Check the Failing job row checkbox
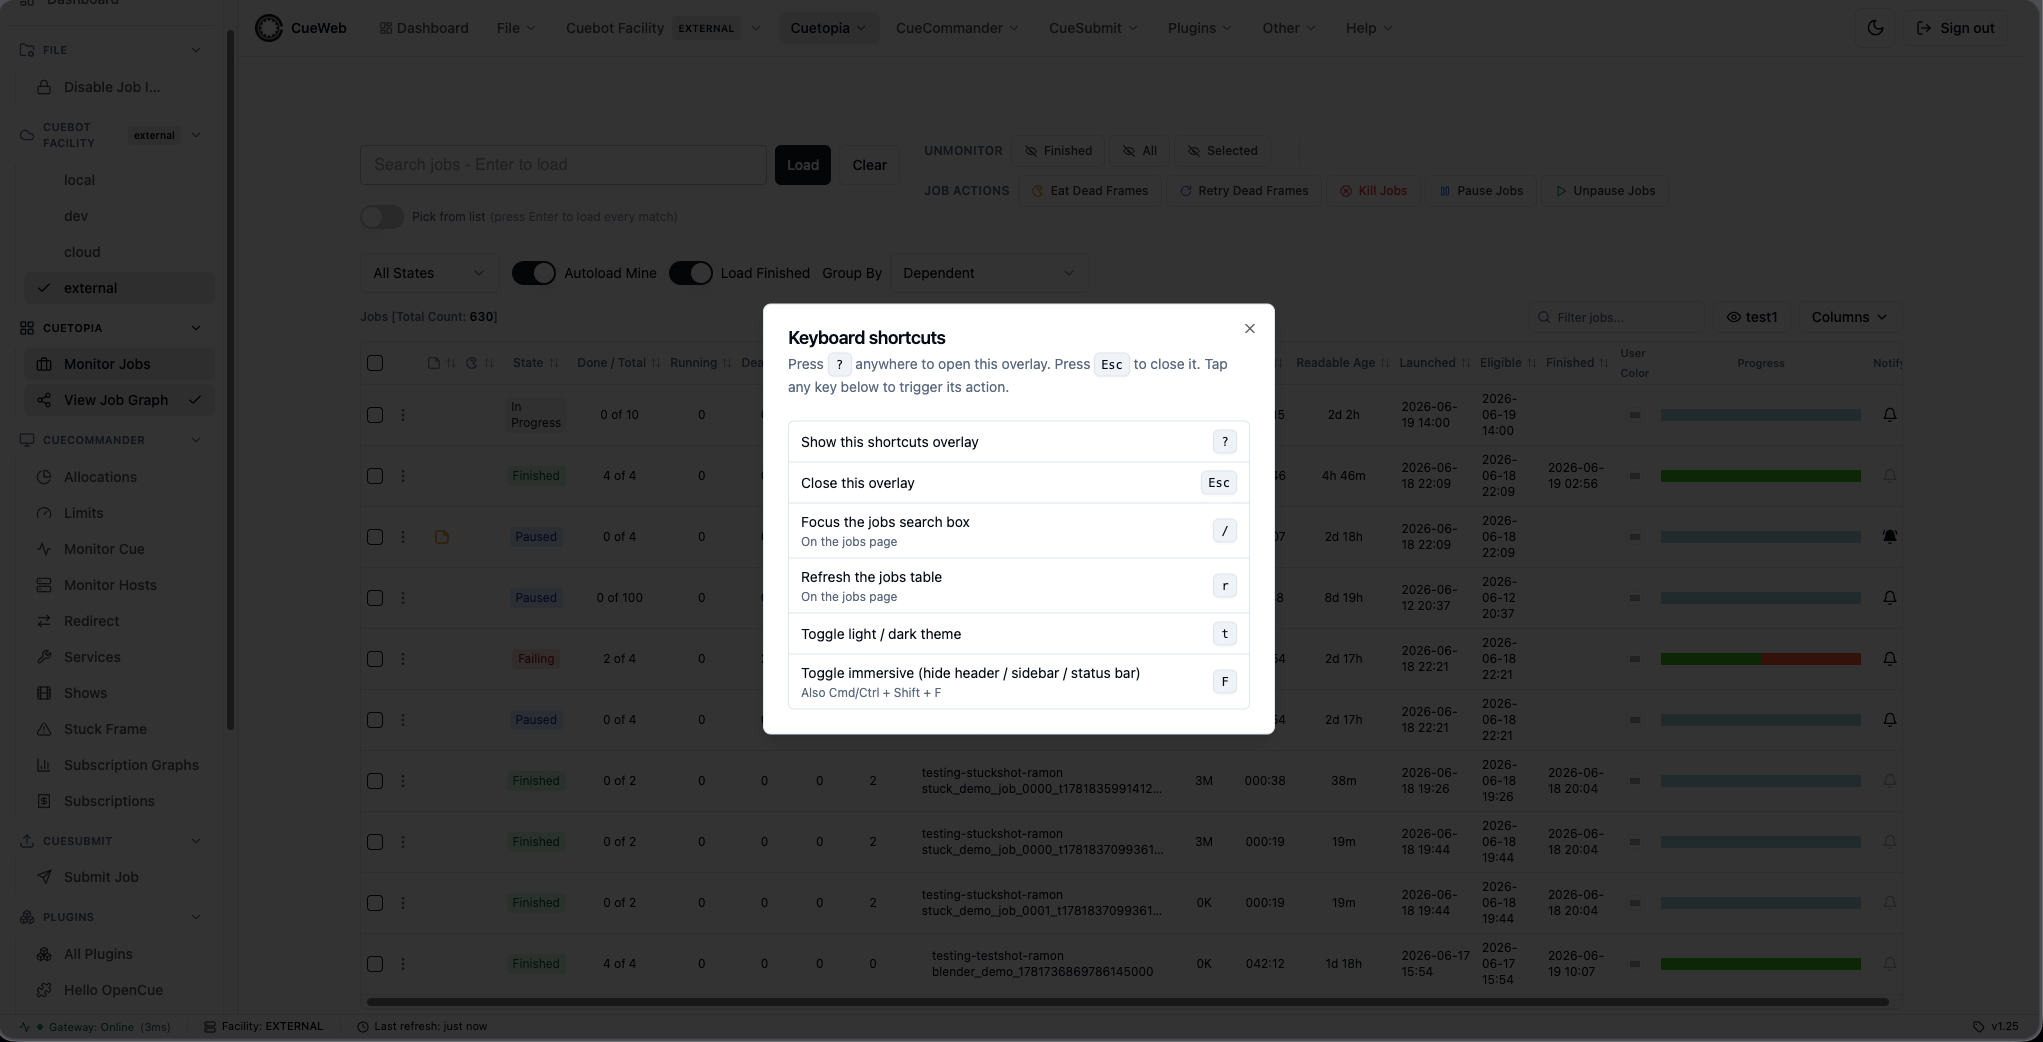The height and width of the screenshot is (1042, 2043). tap(375, 659)
